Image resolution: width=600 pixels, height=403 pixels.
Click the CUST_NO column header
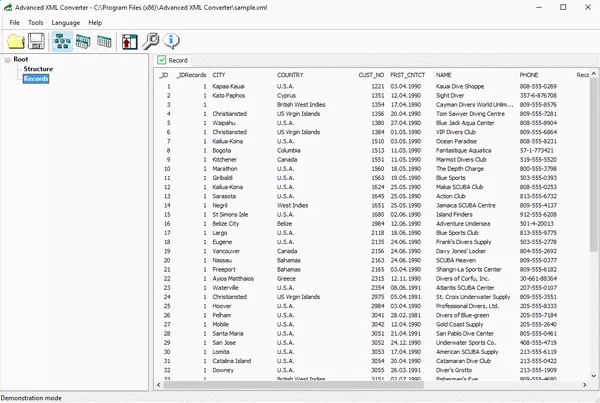click(371, 75)
